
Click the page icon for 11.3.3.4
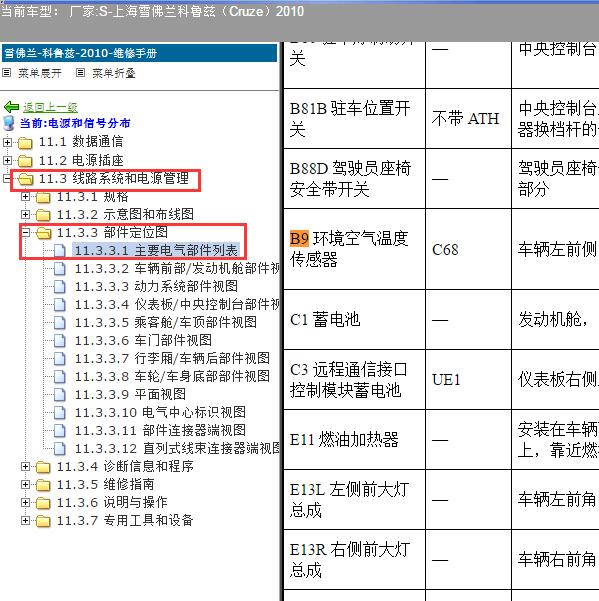pyautogui.click(x=59, y=305)
